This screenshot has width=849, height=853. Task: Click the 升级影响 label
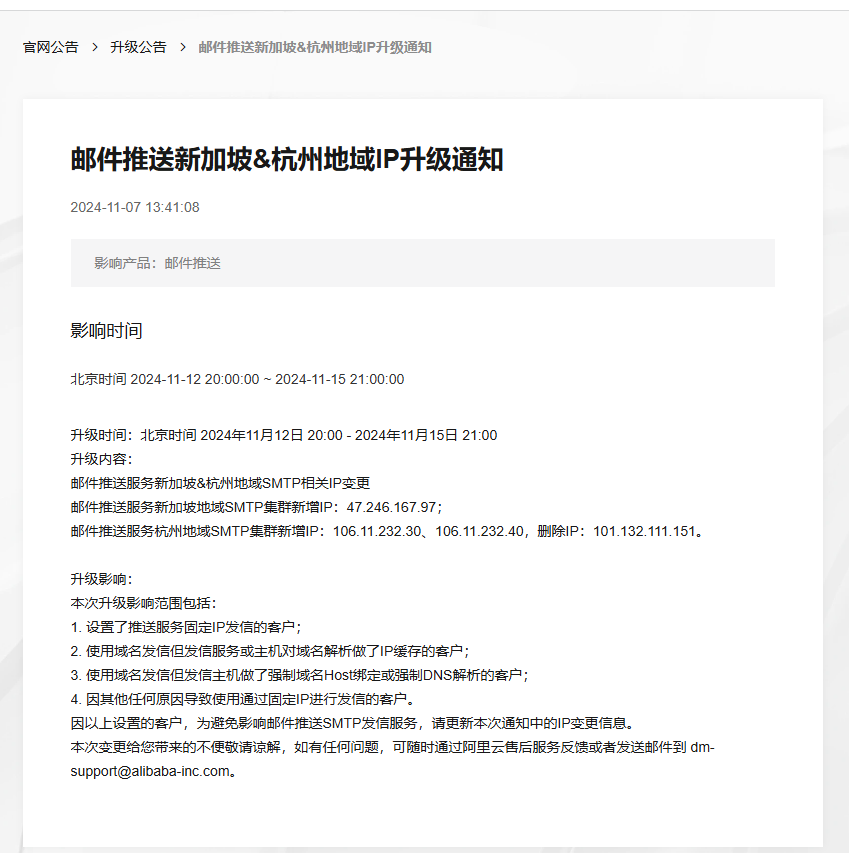point(101,579)
